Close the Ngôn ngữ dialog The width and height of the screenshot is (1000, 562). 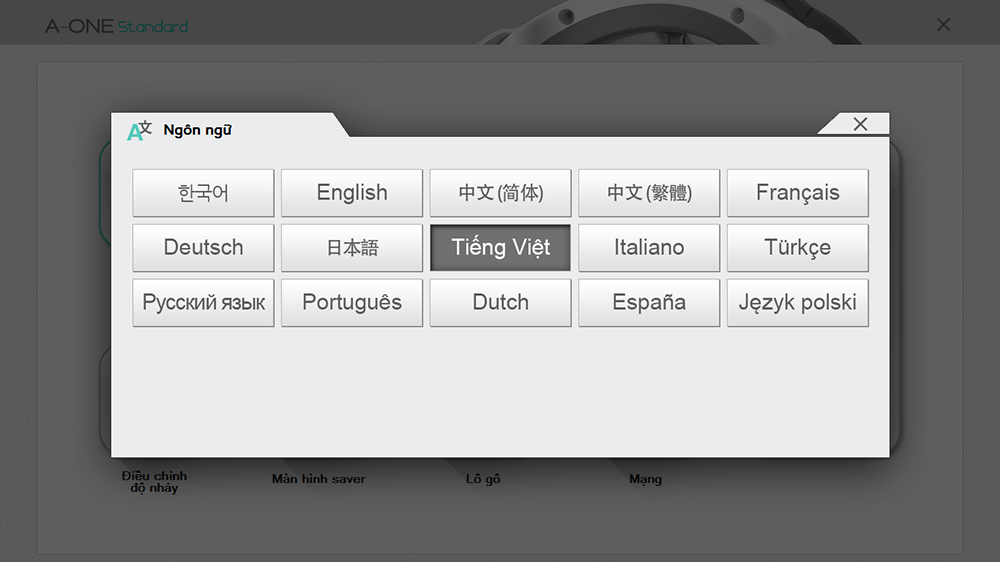[859, 124]
